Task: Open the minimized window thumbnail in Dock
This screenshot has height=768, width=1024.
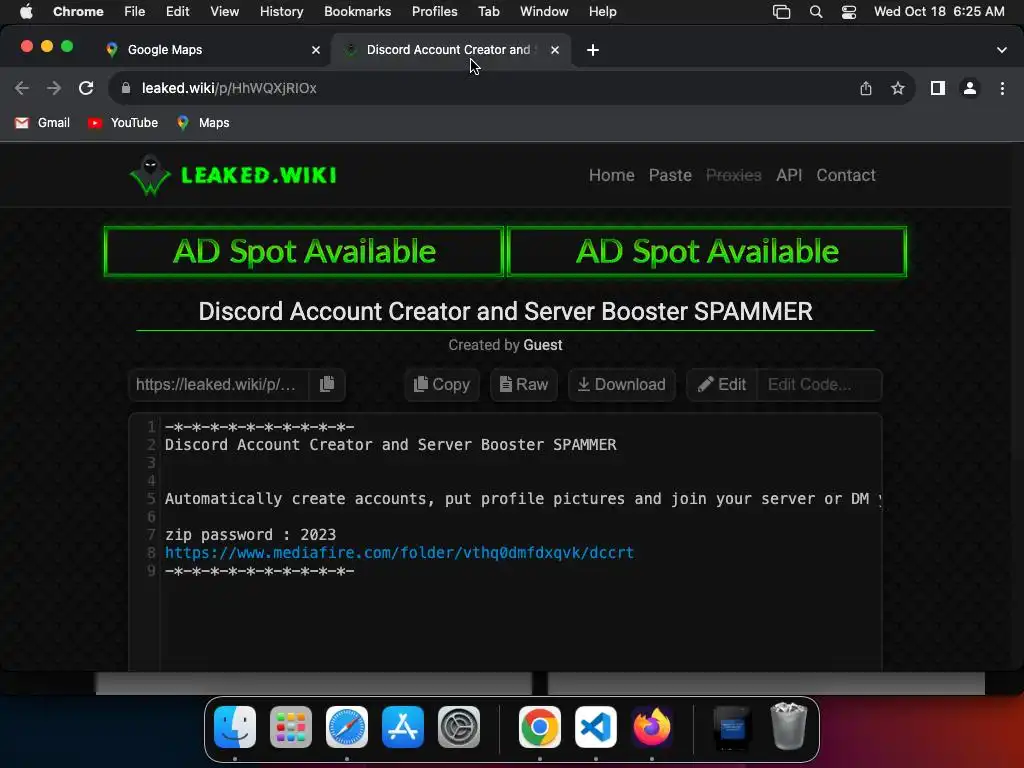Action: (x=732, y=727)
